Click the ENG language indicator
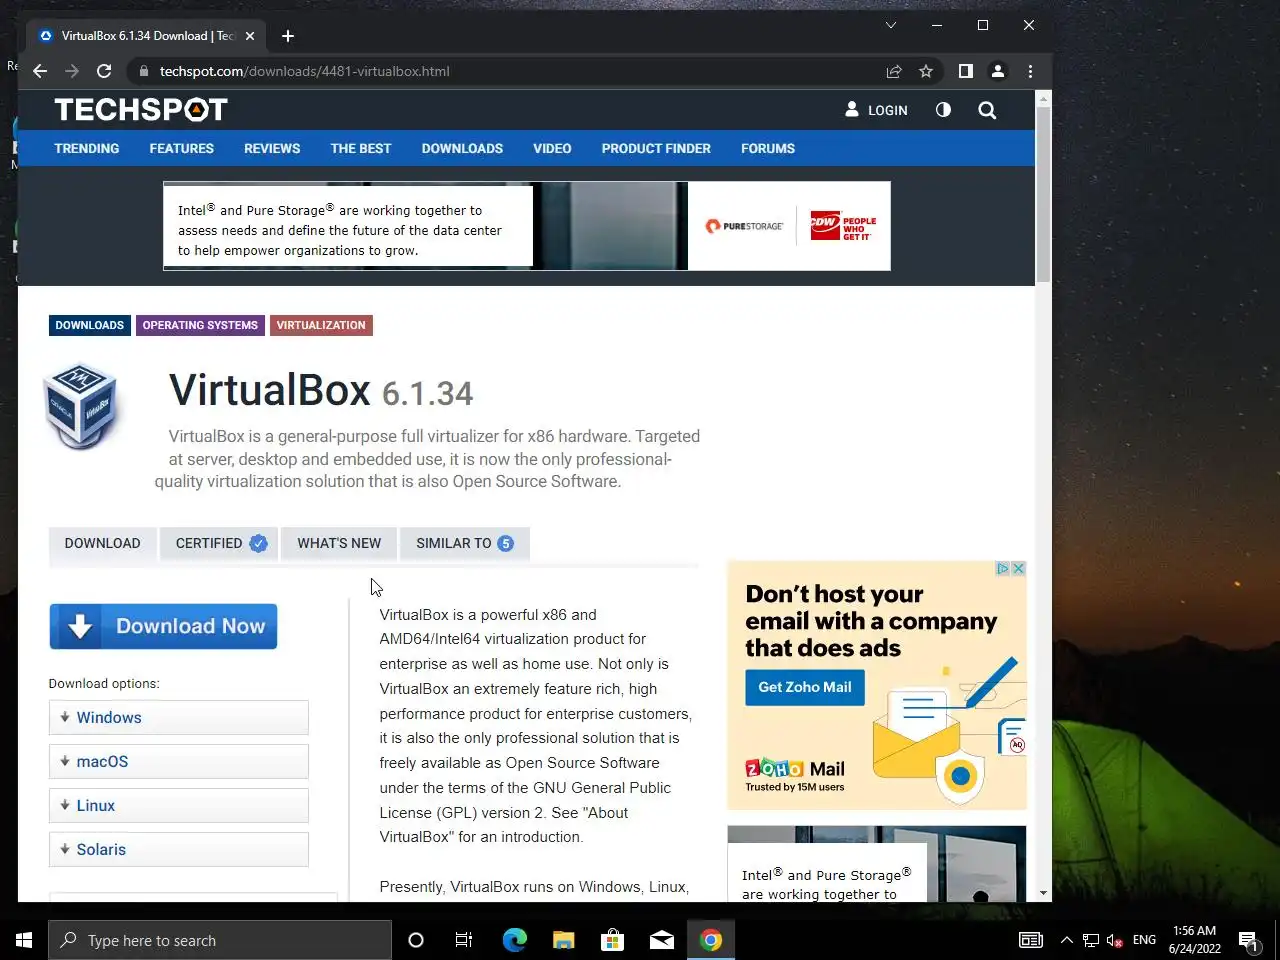This screenshot has width=1280, height=960. pyautogui.click(x=1144, y=940)
